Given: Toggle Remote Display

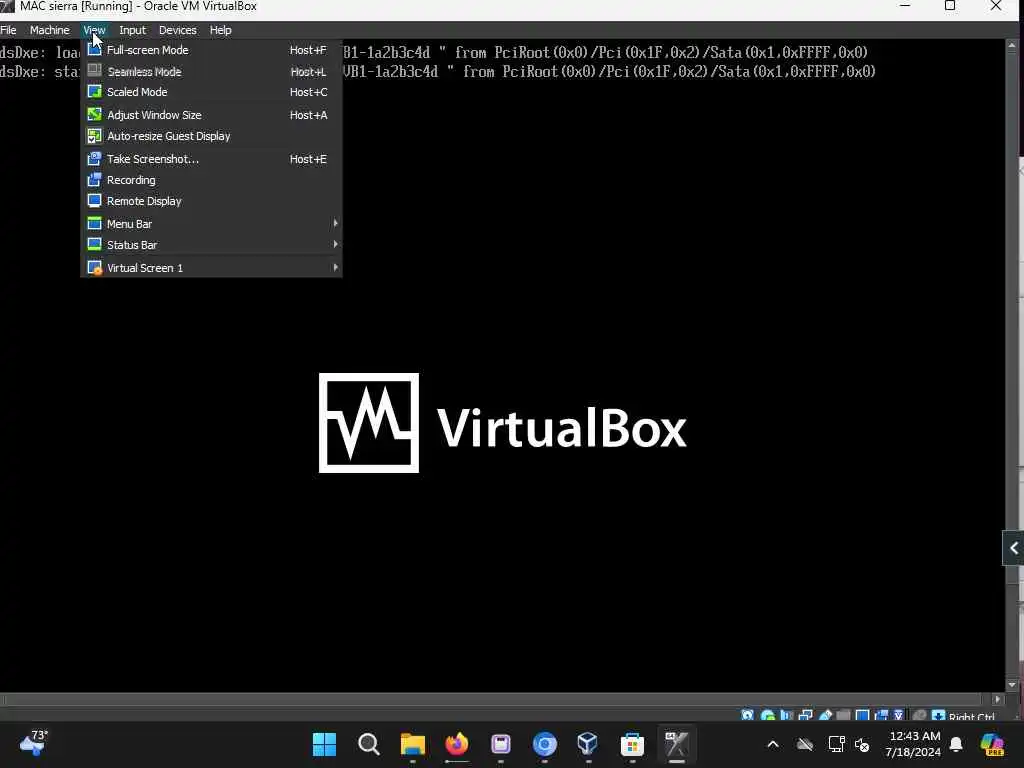Looking at the screenshot, I should tap(212, 201).
